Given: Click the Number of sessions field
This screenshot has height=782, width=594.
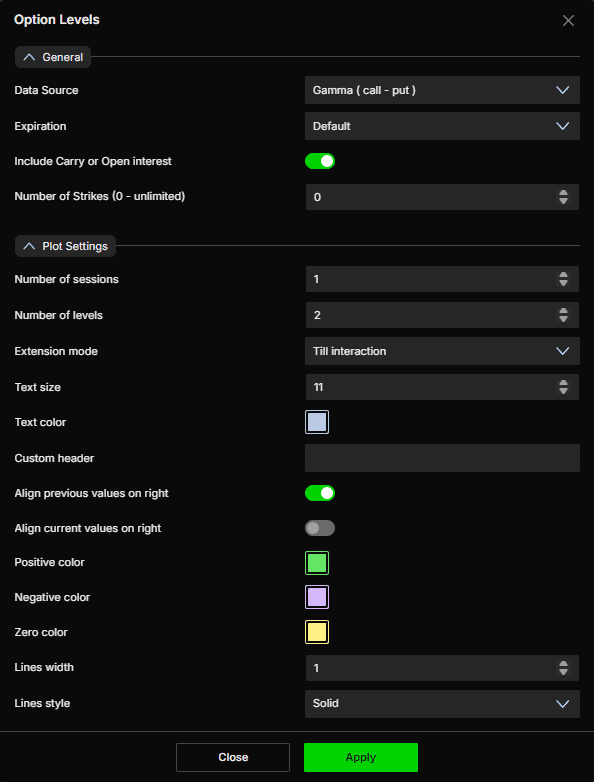Looking at the screenshot, I should tap(442, 279).
